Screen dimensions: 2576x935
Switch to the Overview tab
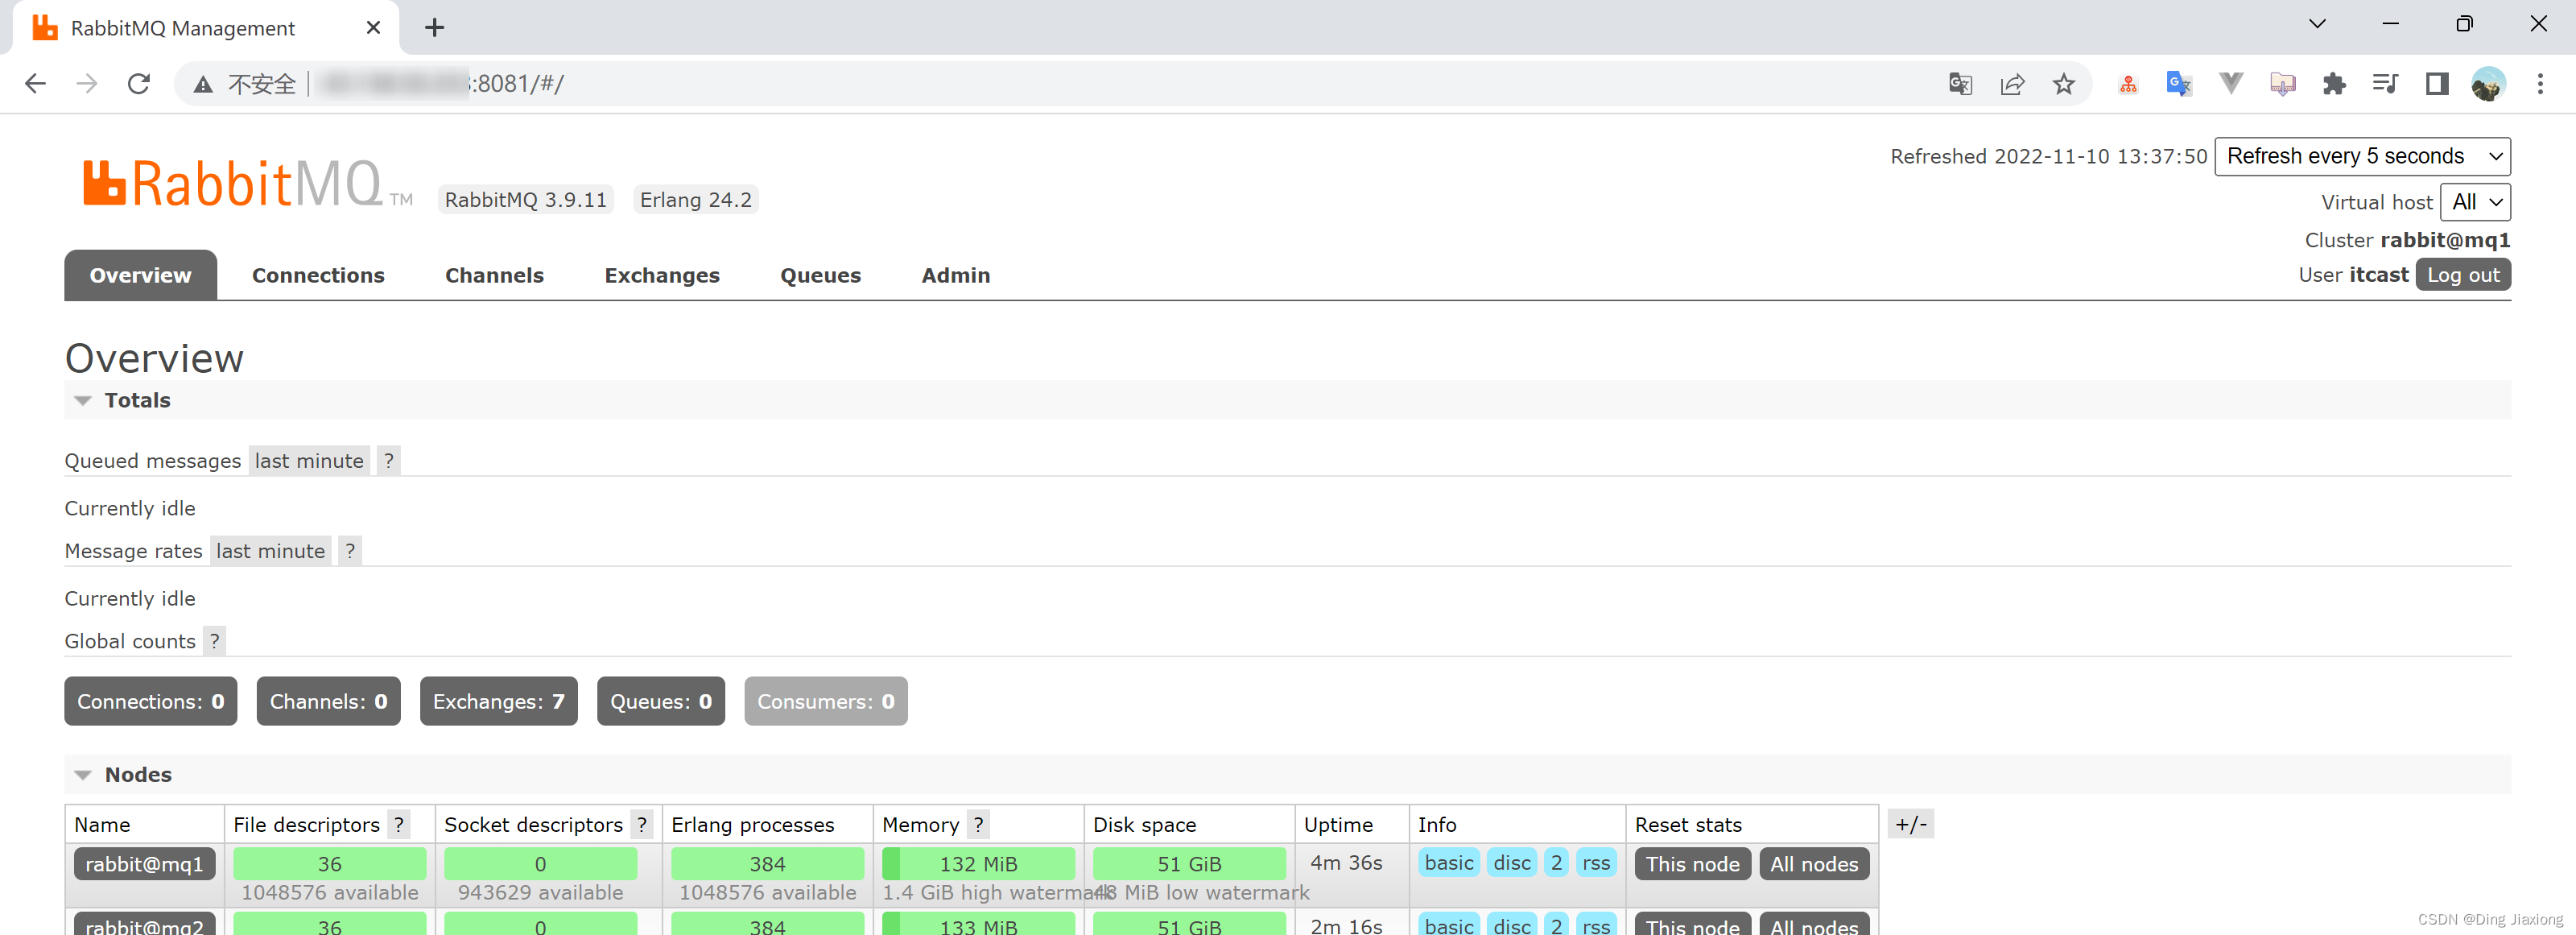click(x=140, y=275)
